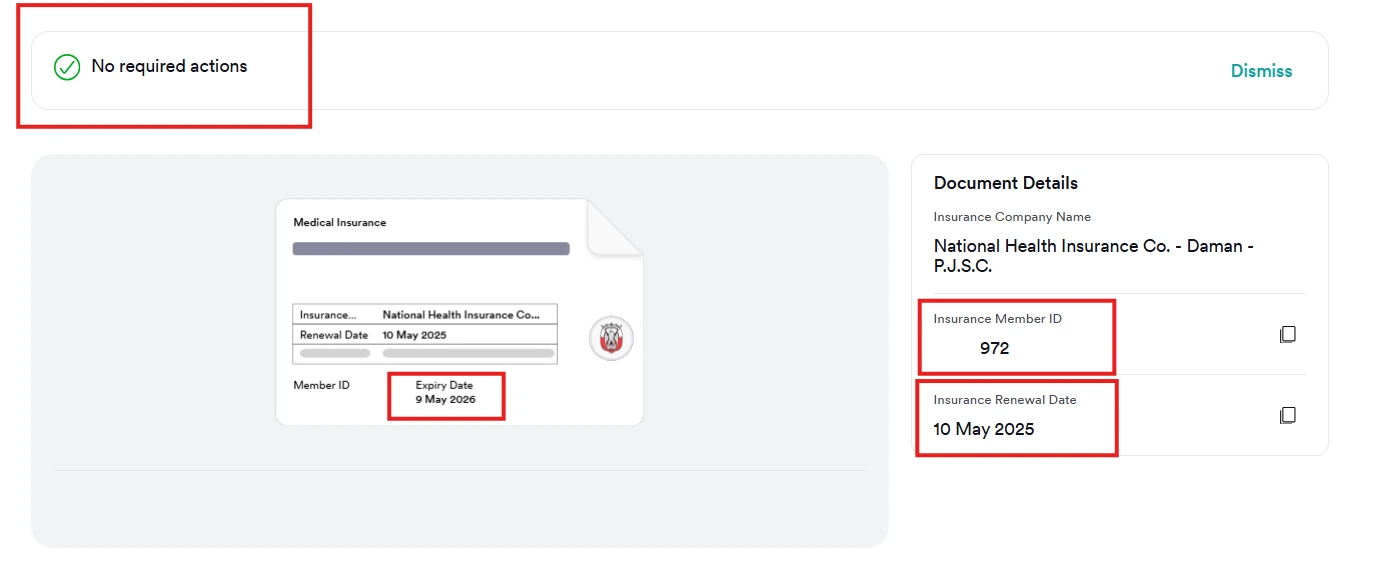Click the emblem logo on the insurance card
The image size is (1382, 583).
pos(611,339)
